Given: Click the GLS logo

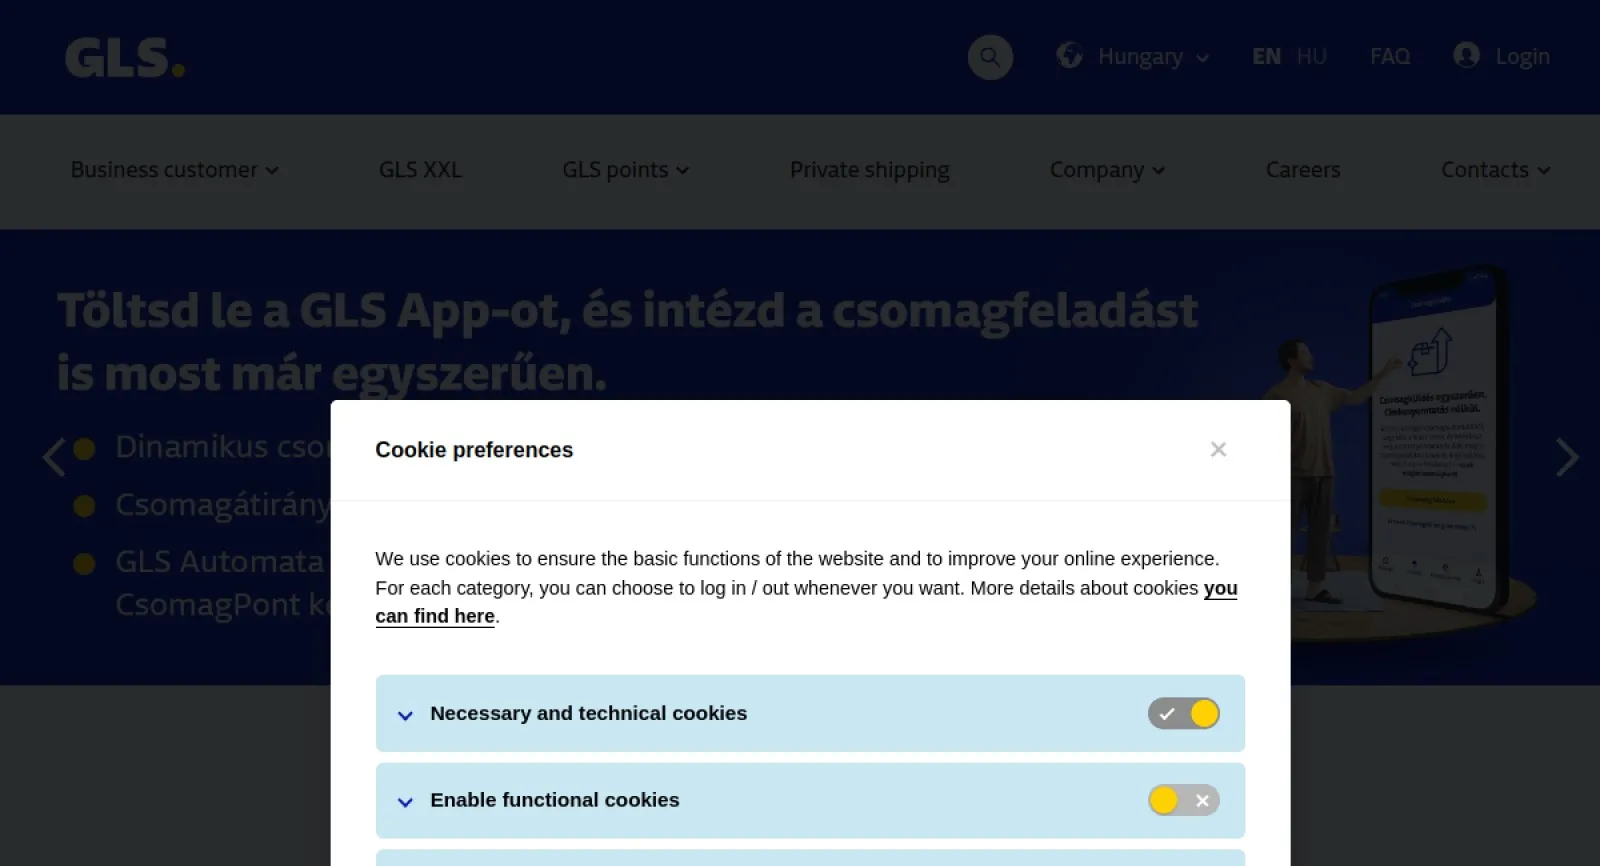Looking at the screenshot, I should pyautogui.click(x=125, y=58).
